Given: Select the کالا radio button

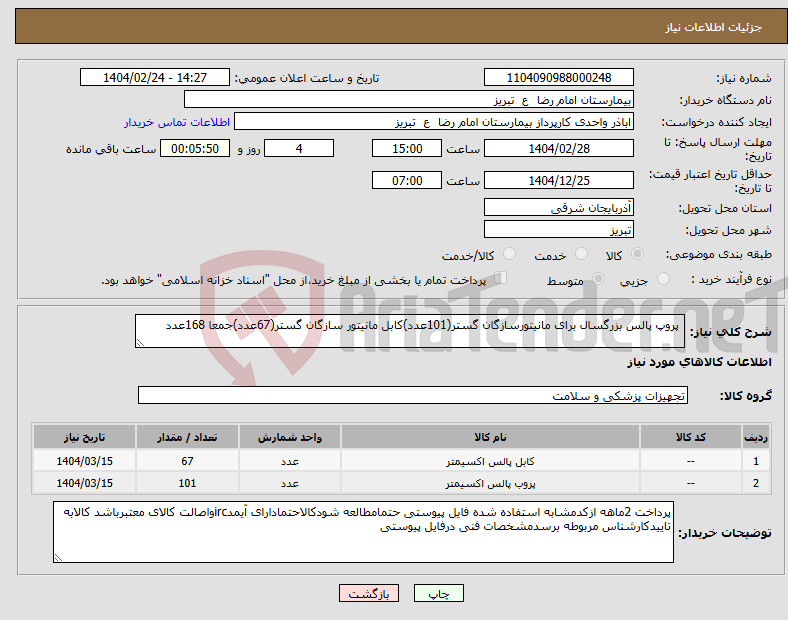Looking at the screenshot, I should (637, 254).
